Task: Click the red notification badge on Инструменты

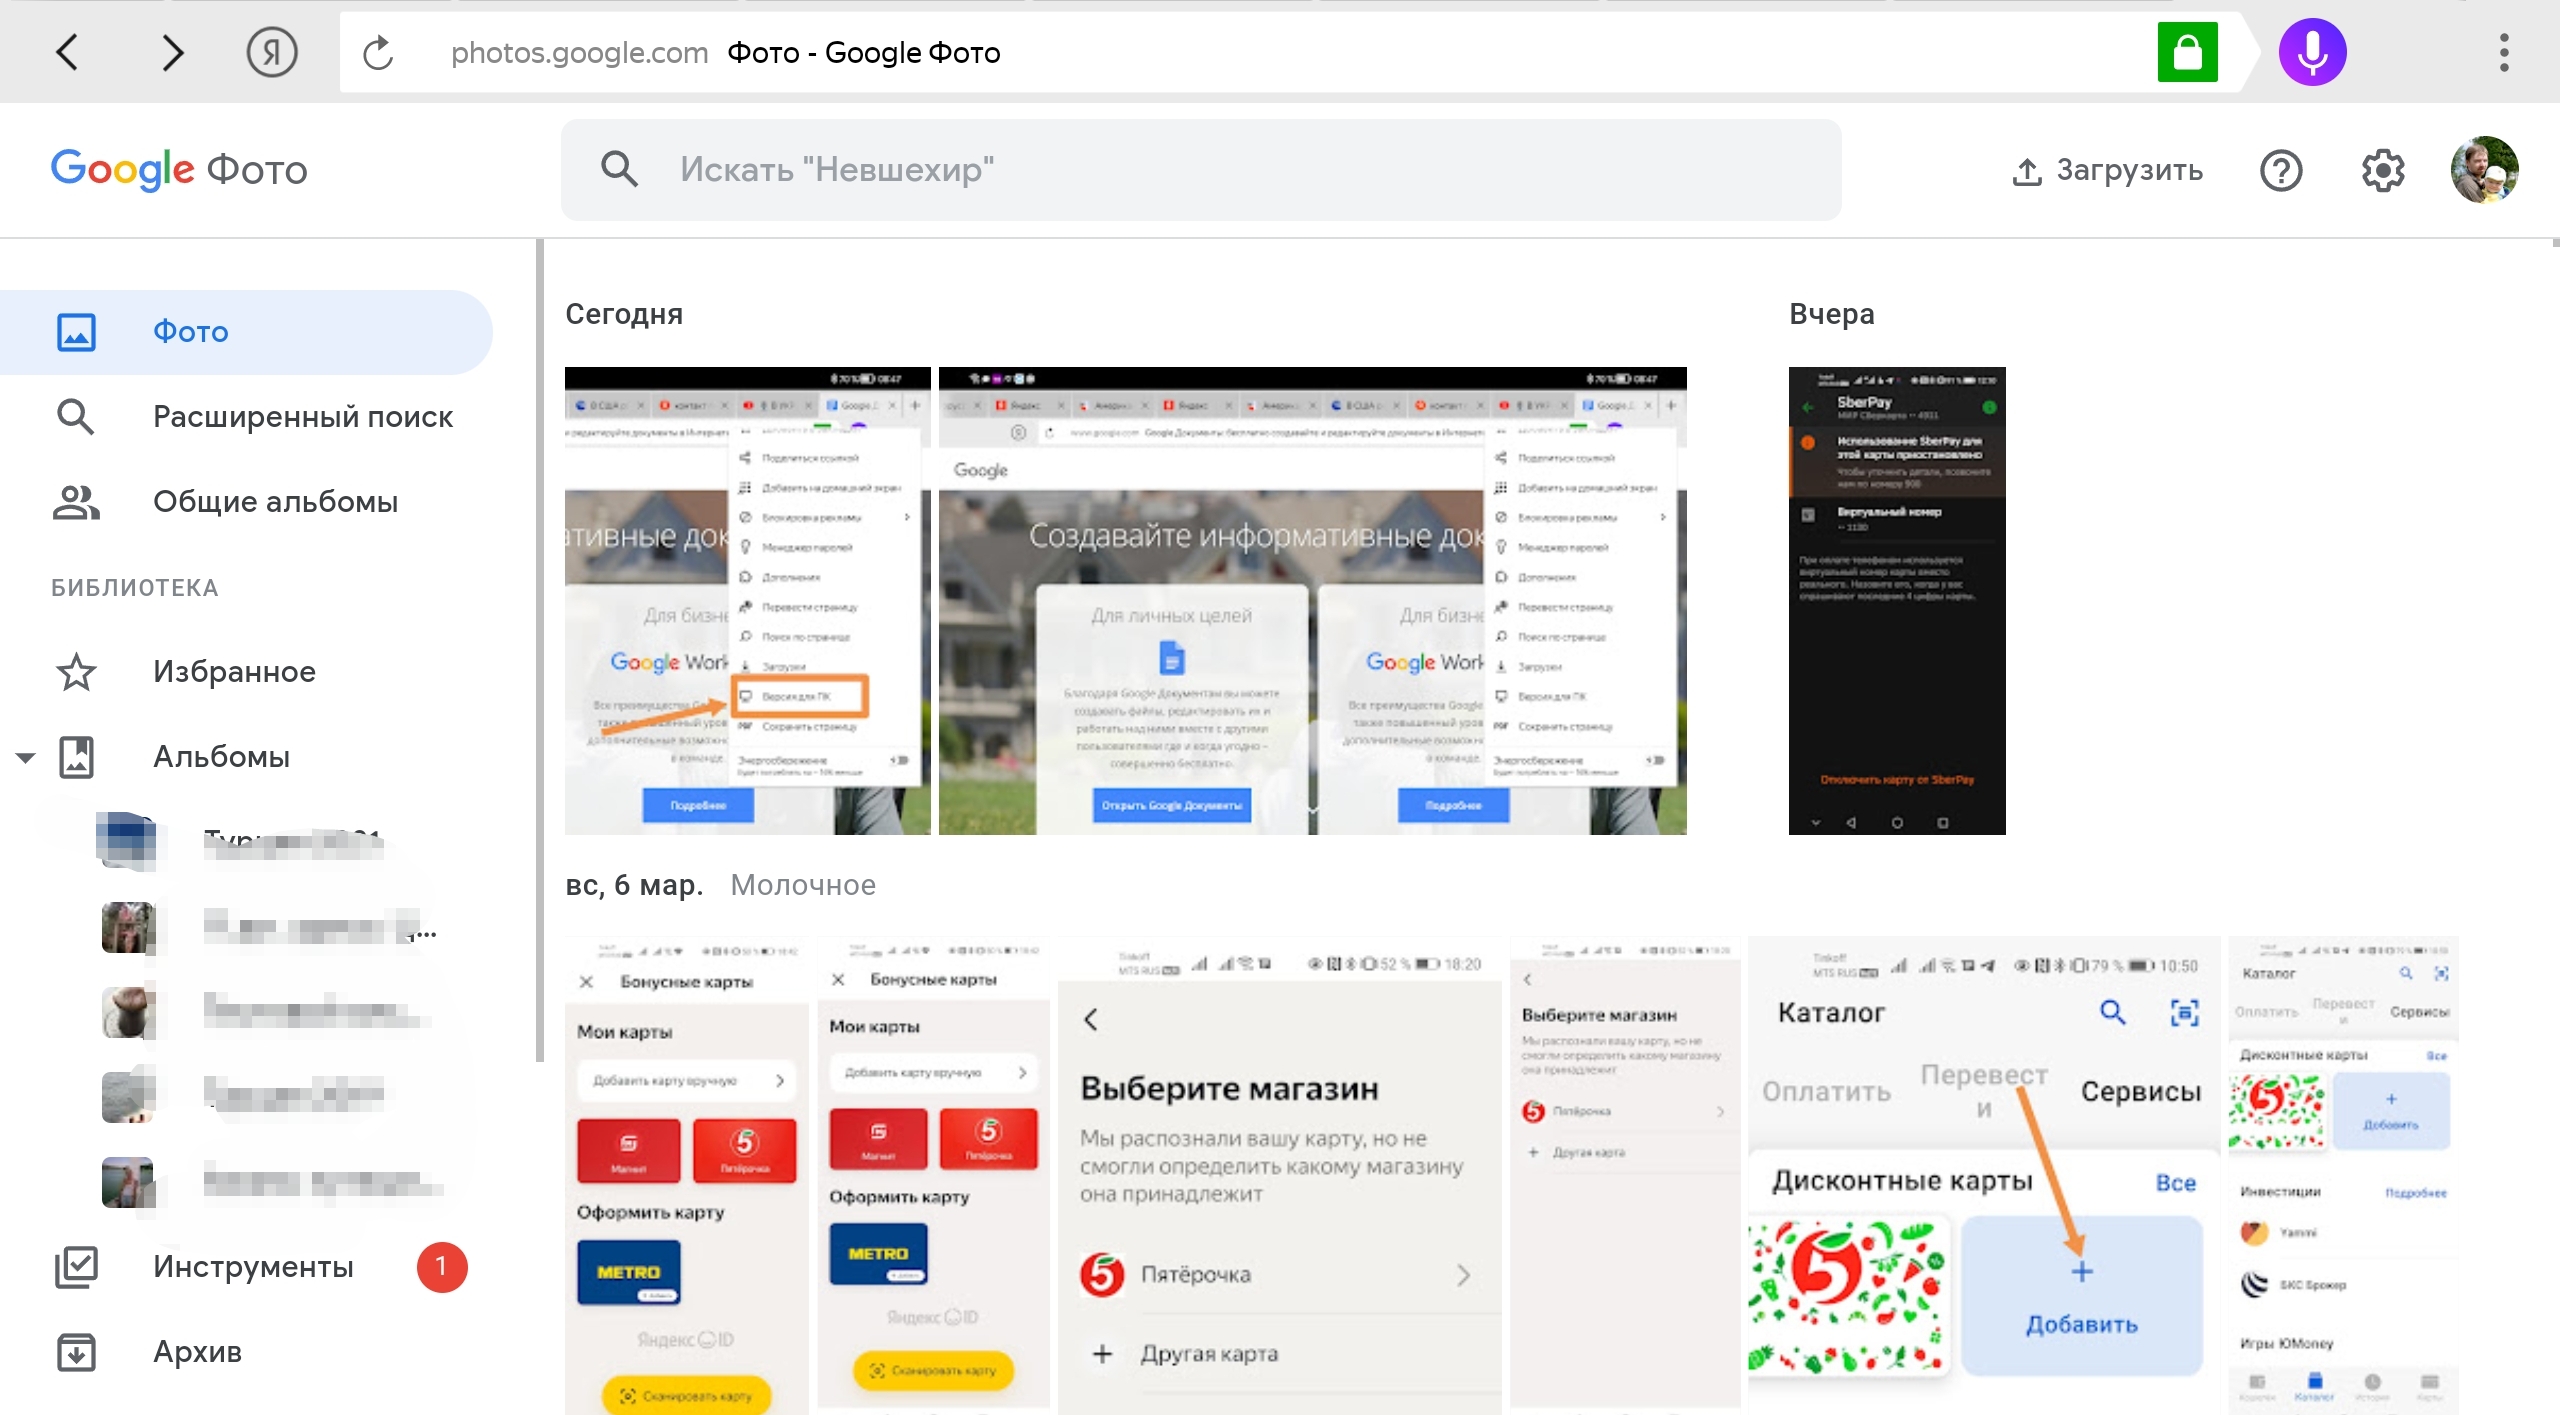Action: (x=441, y=1267)
